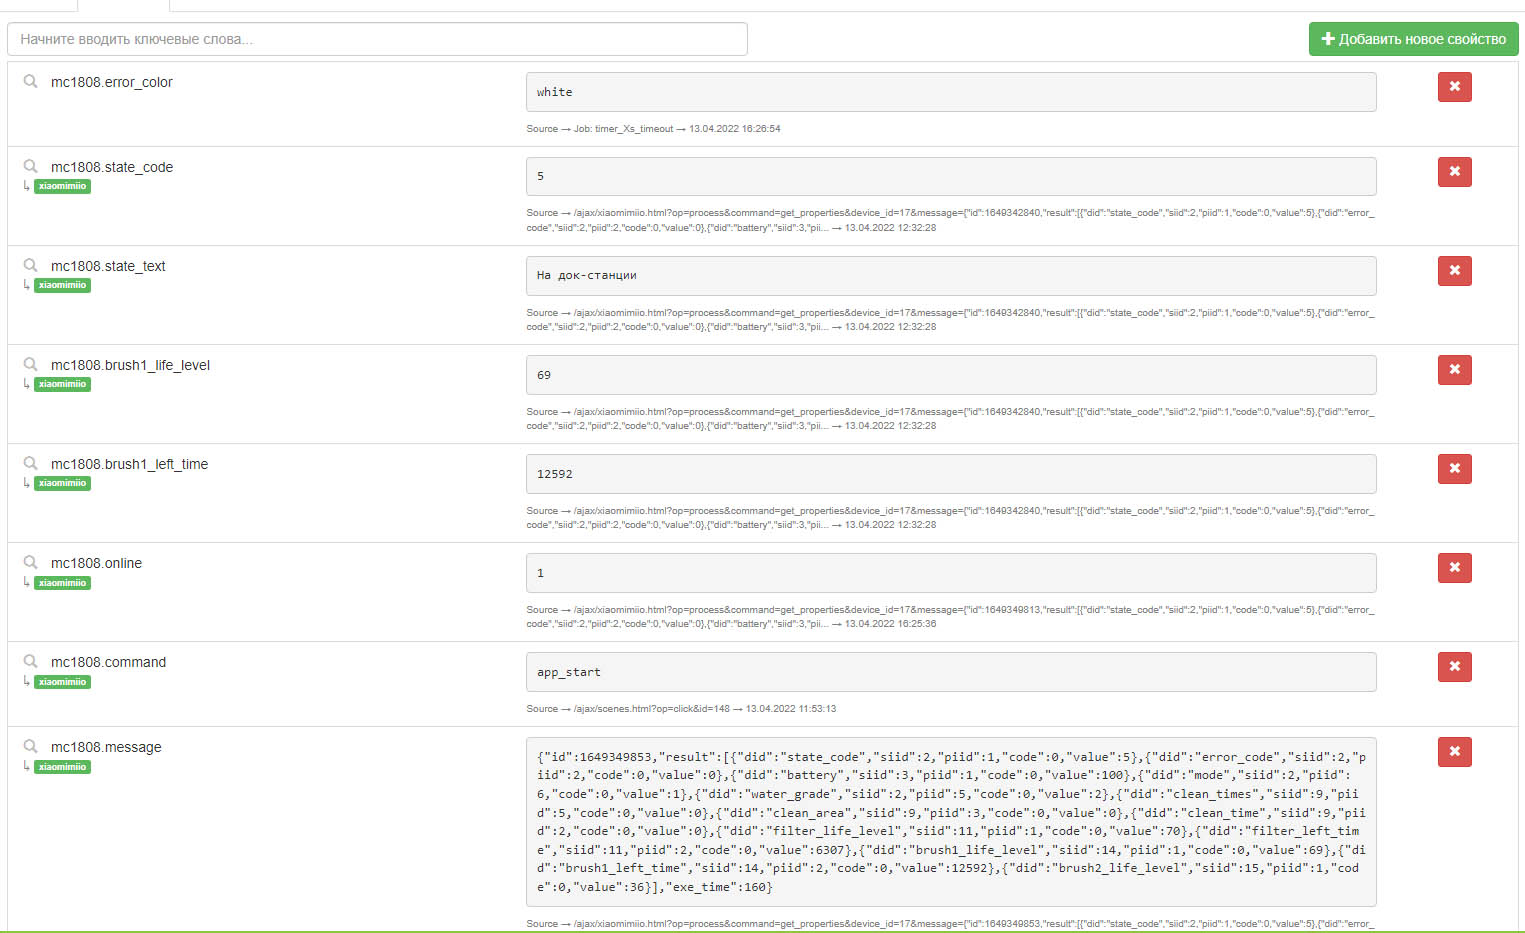Click the source text under mc1808.brush1_left_time value
The image size is (1525, 933).
pos(950,518)
